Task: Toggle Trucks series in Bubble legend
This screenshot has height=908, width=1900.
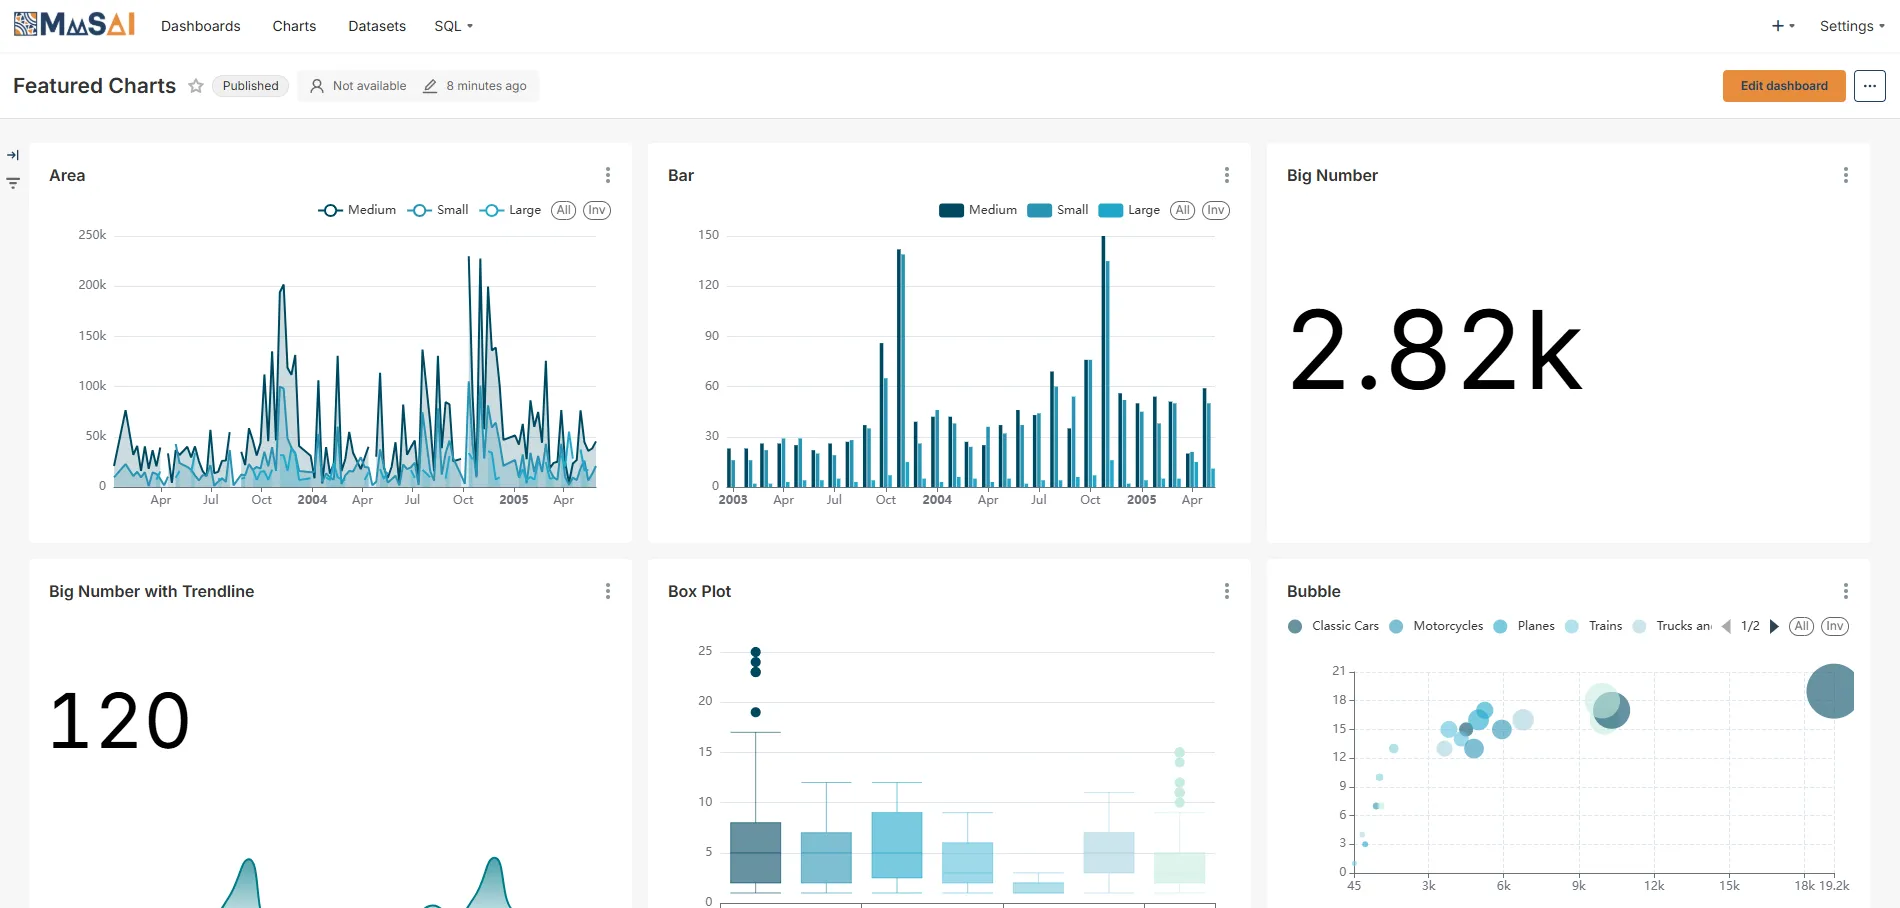Action: click(1672, 626)
